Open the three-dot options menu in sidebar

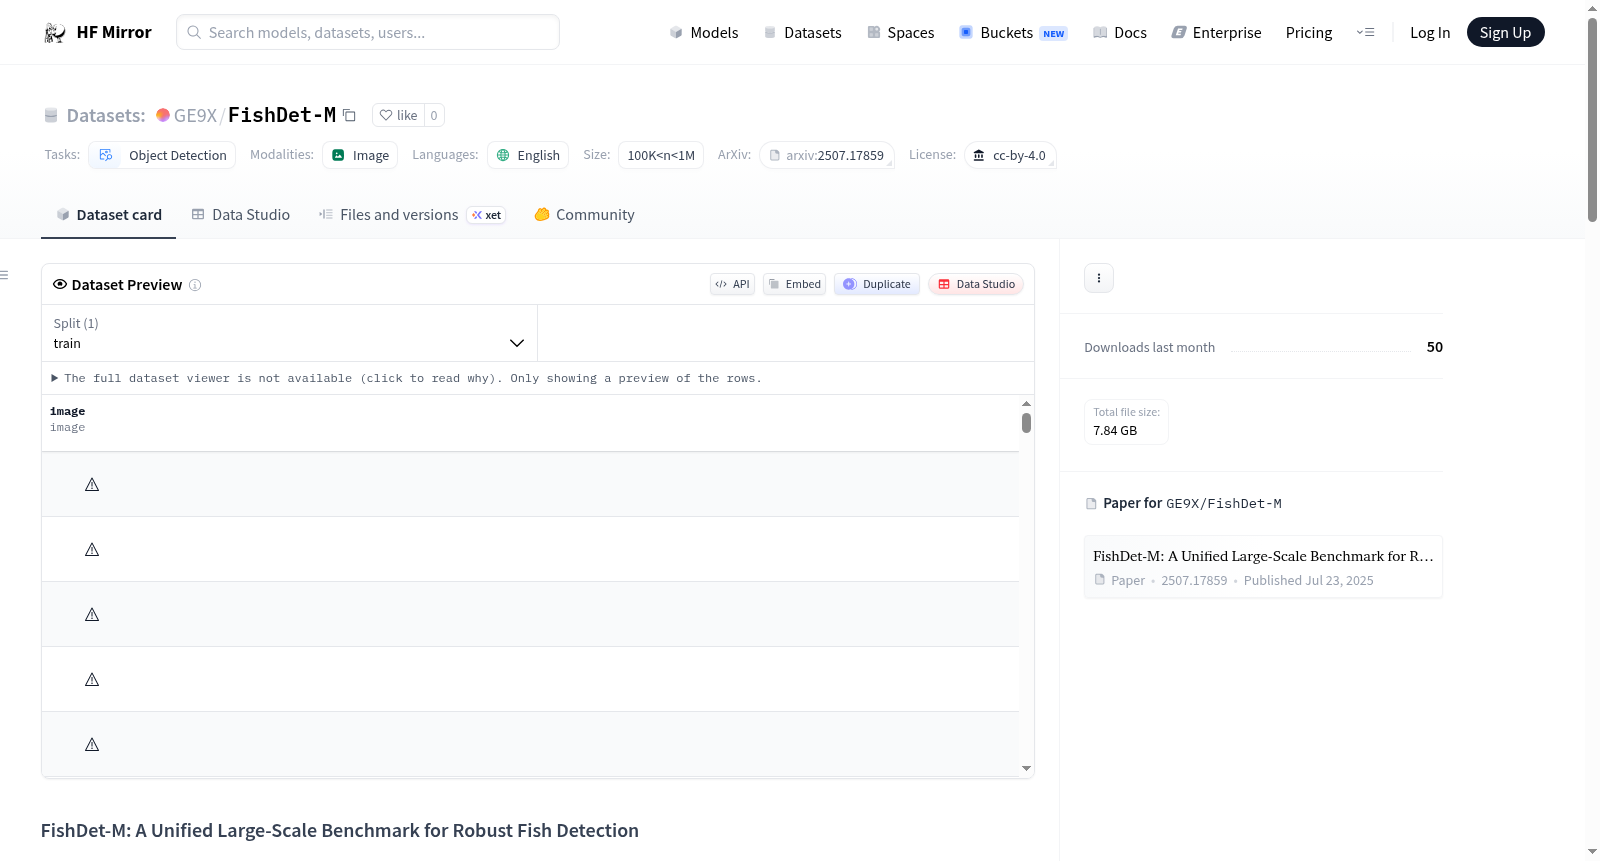click(x=1099, y=278)
